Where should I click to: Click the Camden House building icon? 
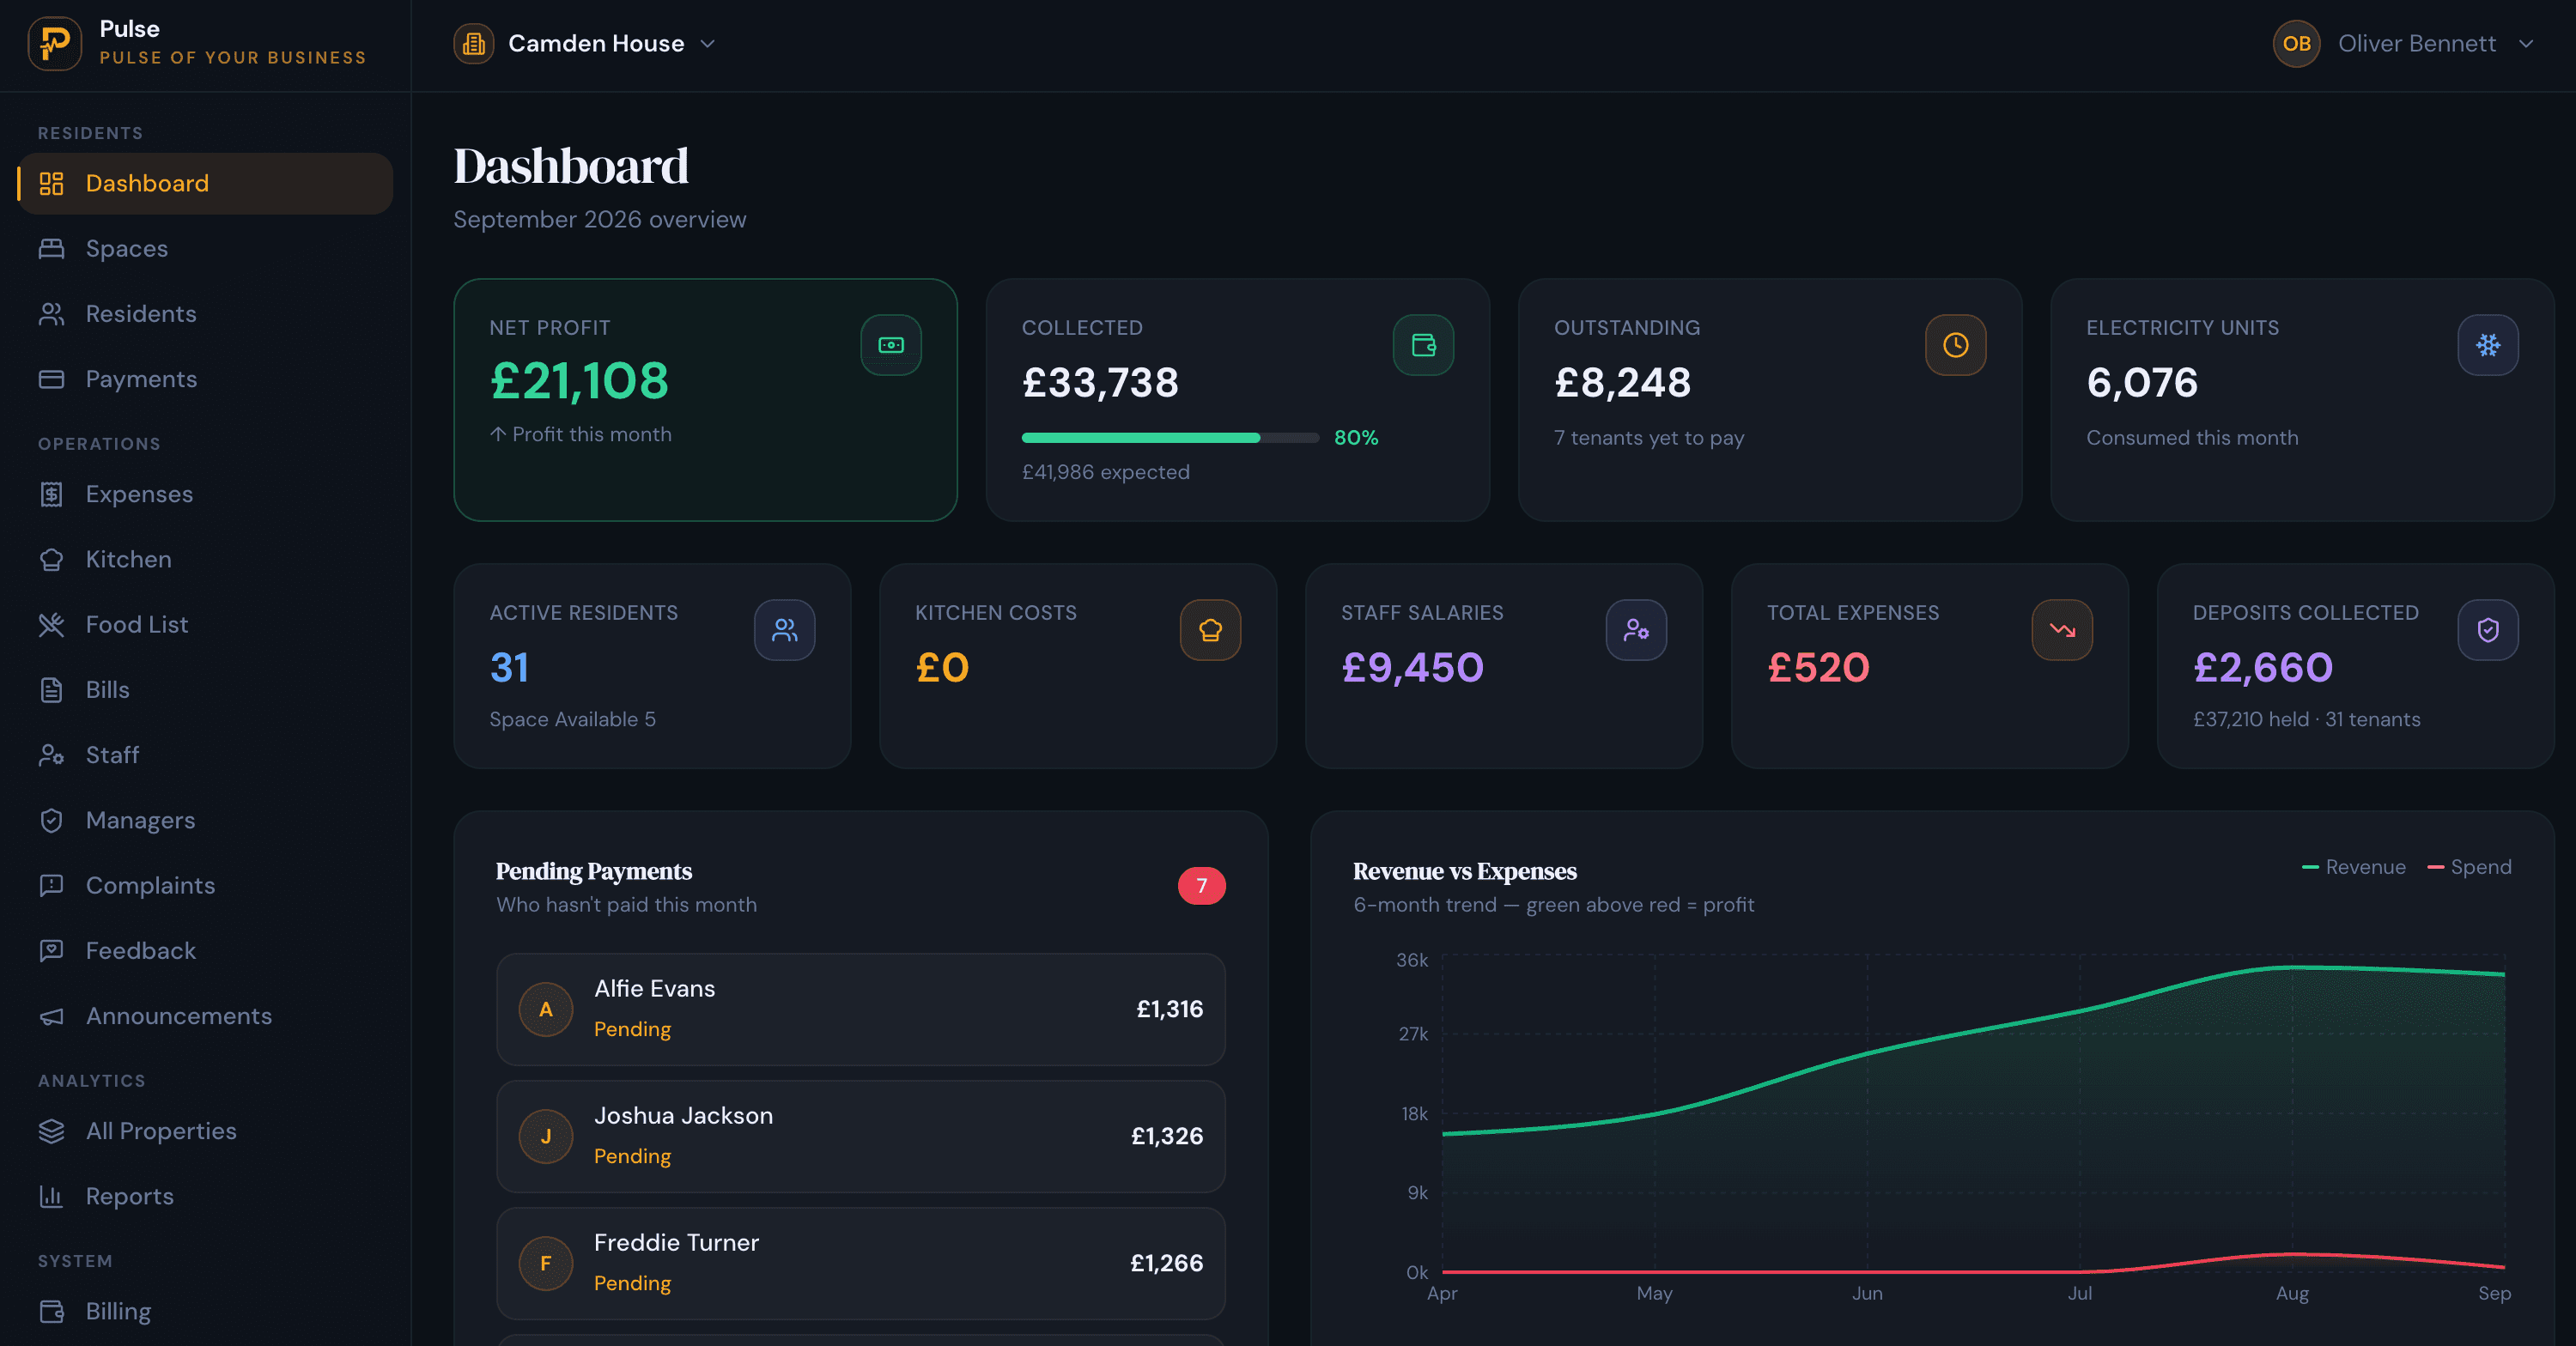point(474,44)
